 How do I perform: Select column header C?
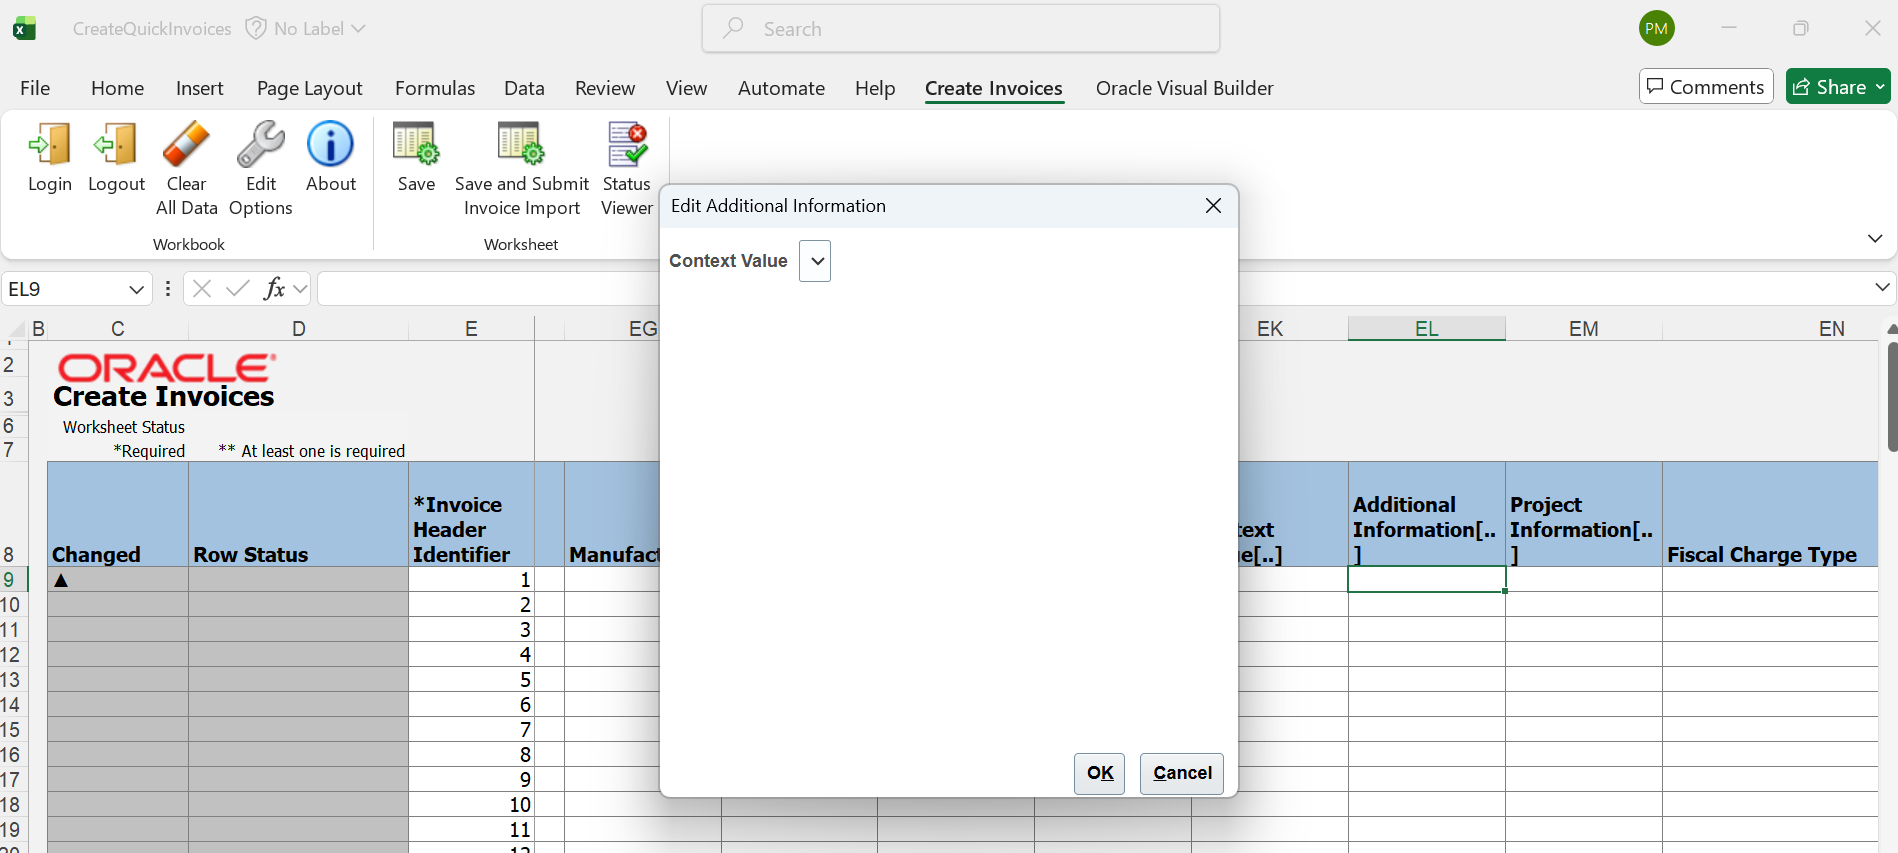point(118,329)
